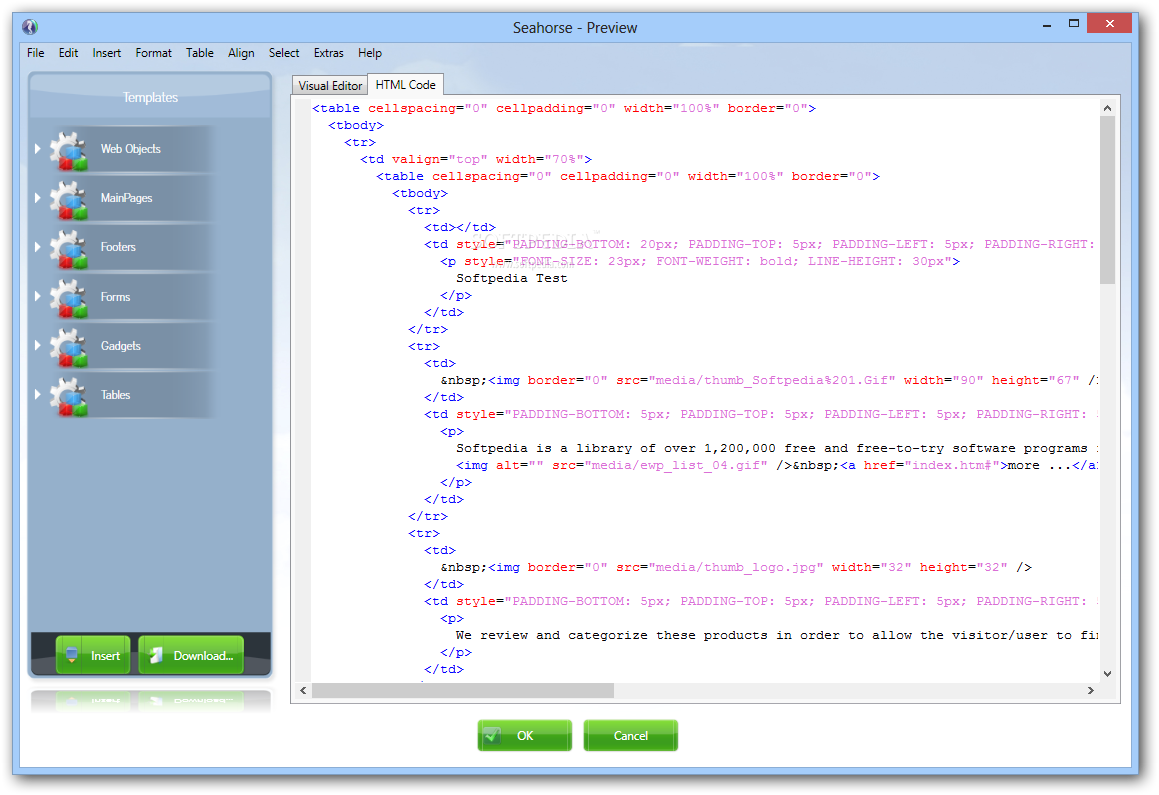Select the Tables label

(115, 395)
